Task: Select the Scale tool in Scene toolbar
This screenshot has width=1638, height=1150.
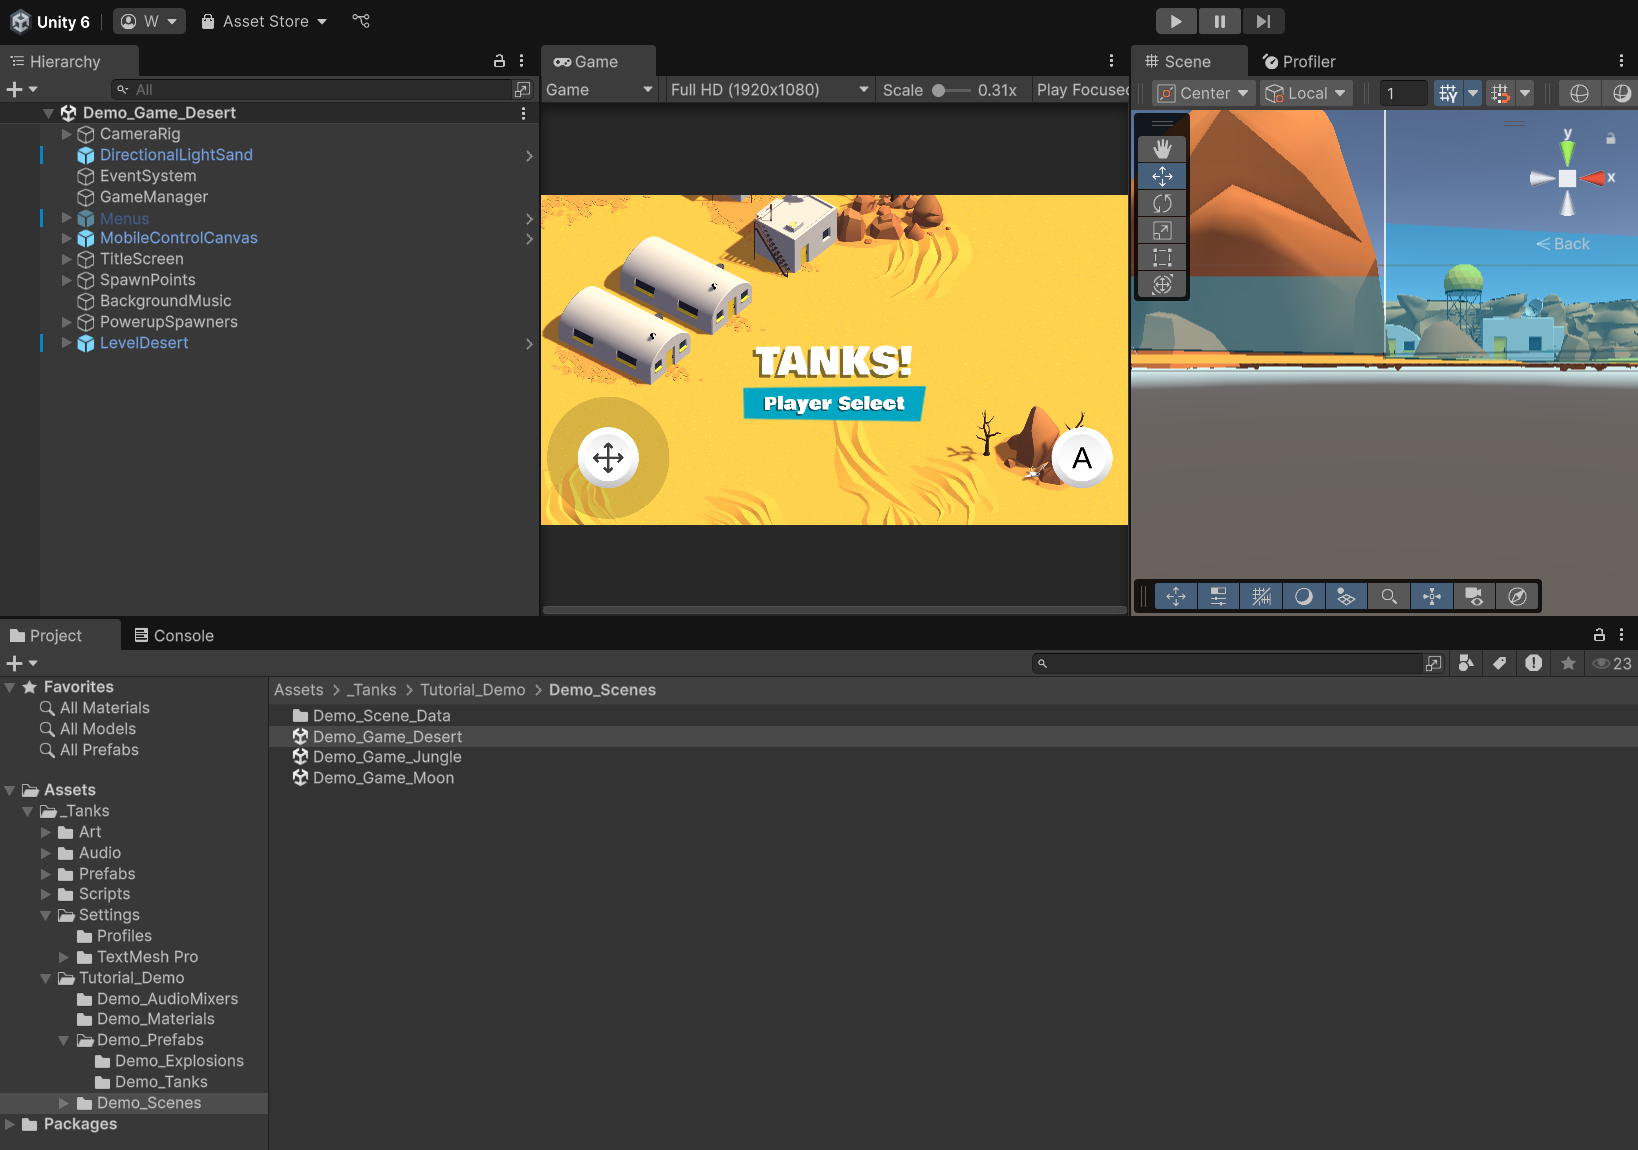Action: (1162, 230)
